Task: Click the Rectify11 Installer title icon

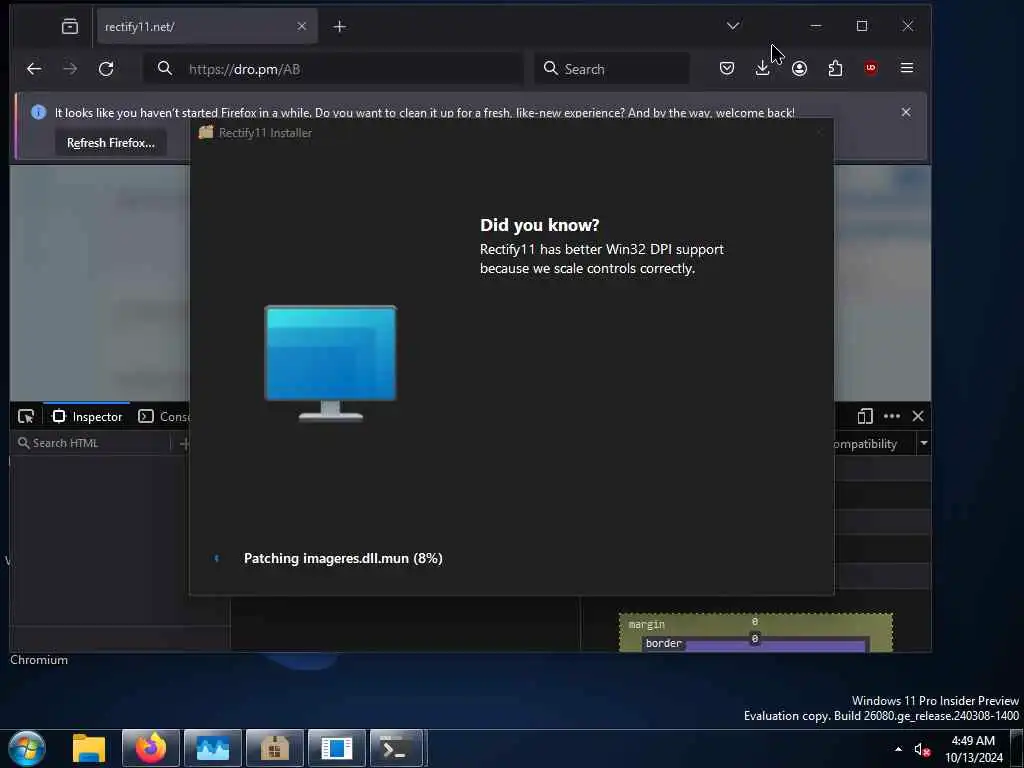Action: [206, 132]
